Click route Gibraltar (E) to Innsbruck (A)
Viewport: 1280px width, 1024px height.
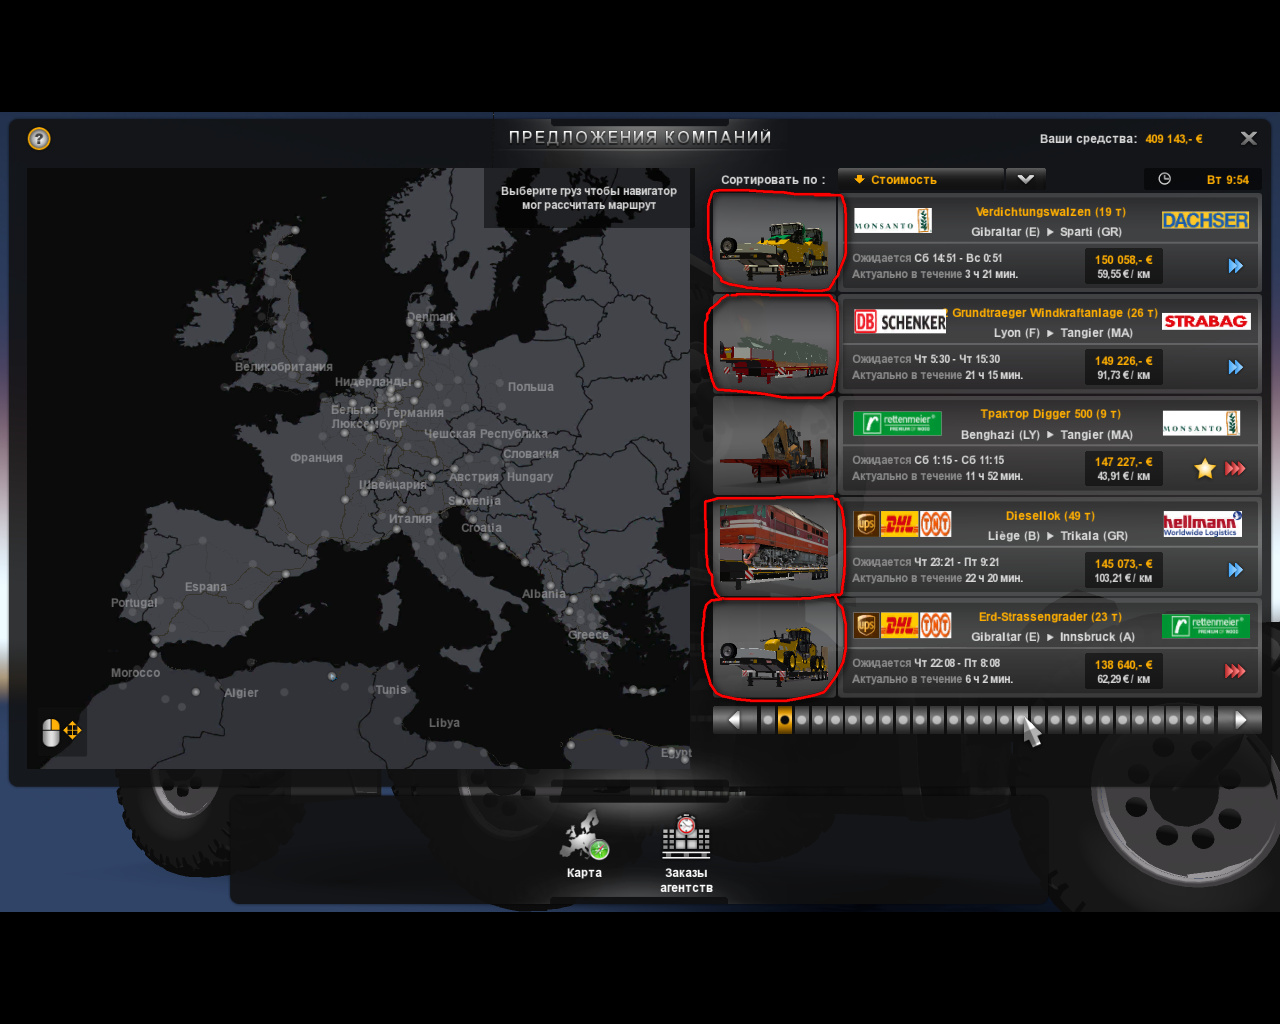(1053, 637)
